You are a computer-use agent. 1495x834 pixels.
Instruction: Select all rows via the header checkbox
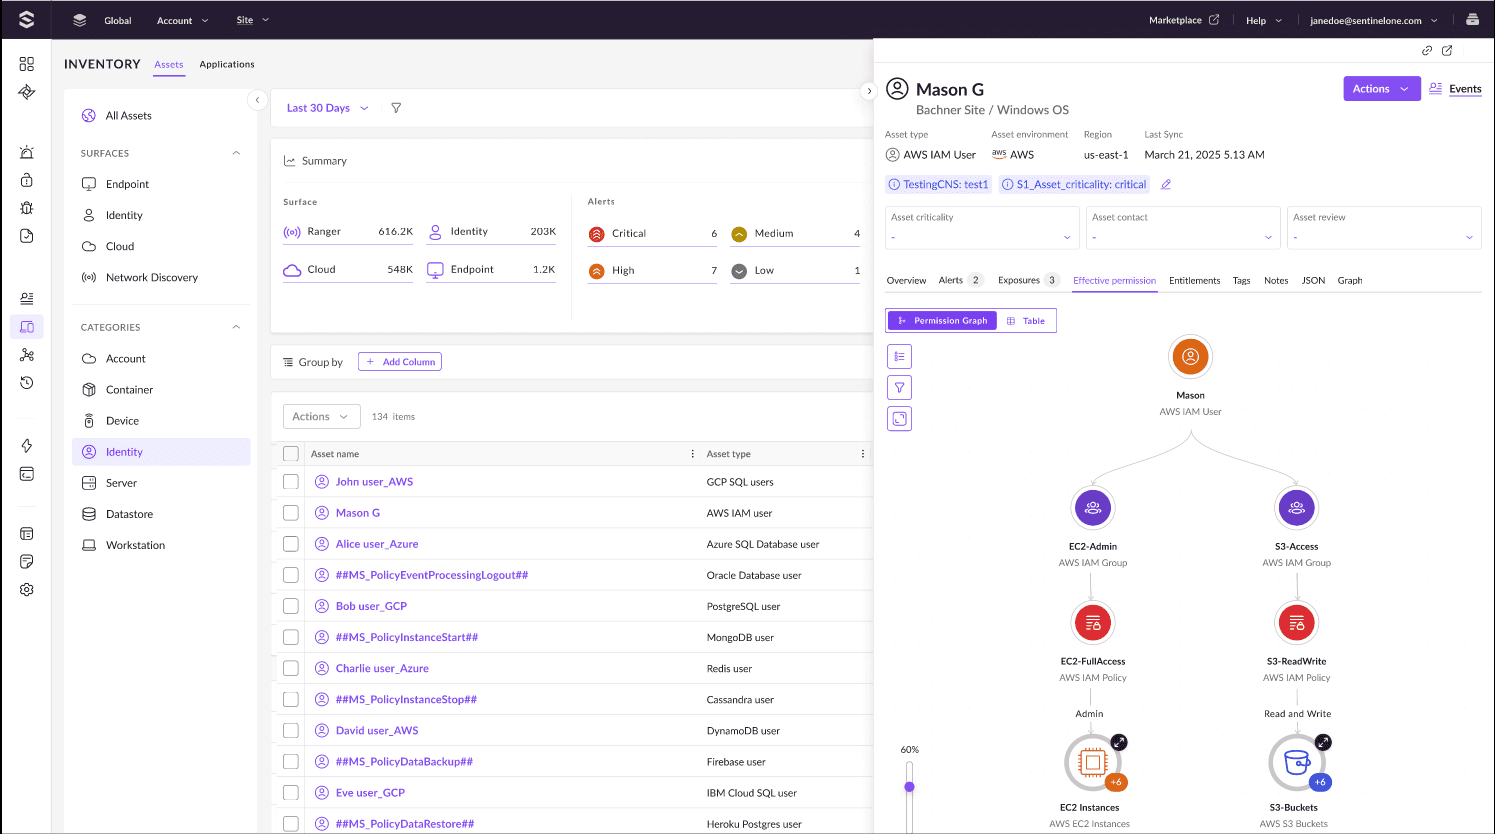pyautogui.click(x=290, y=453)
